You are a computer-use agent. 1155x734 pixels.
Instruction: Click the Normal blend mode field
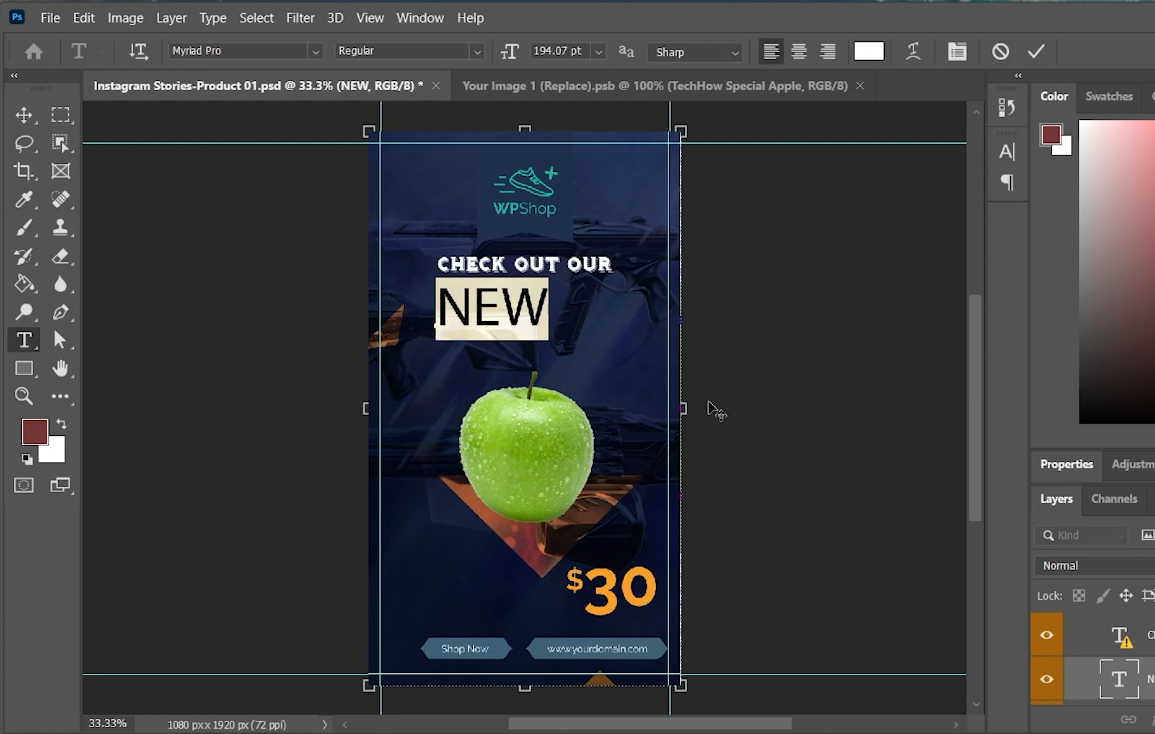1095,565
